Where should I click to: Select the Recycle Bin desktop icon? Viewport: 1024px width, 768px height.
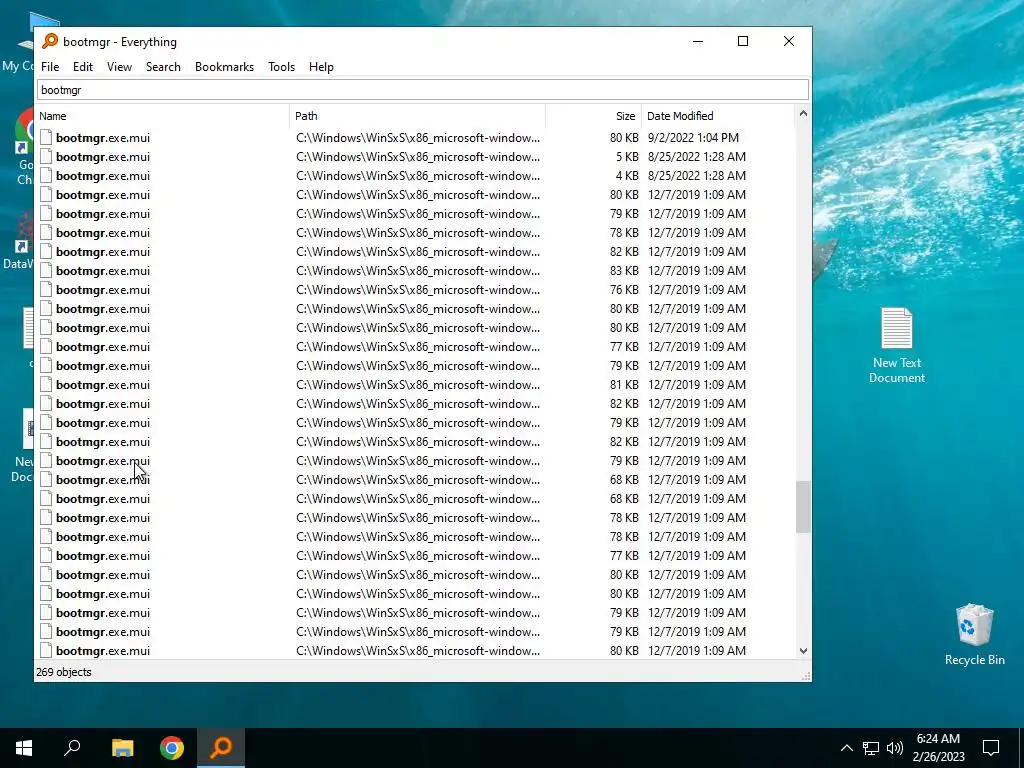974,635
